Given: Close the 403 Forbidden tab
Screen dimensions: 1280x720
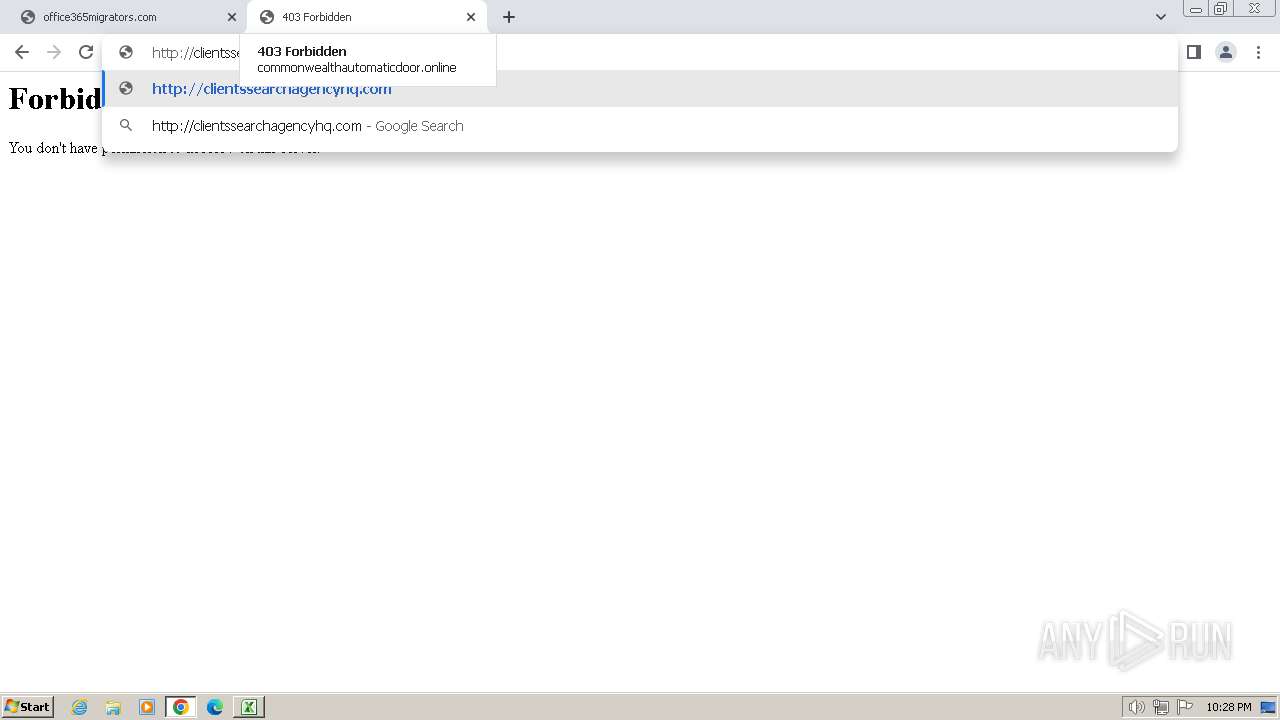Looking at the screenshot, I should pyautogui.click(x=471, y=17).
